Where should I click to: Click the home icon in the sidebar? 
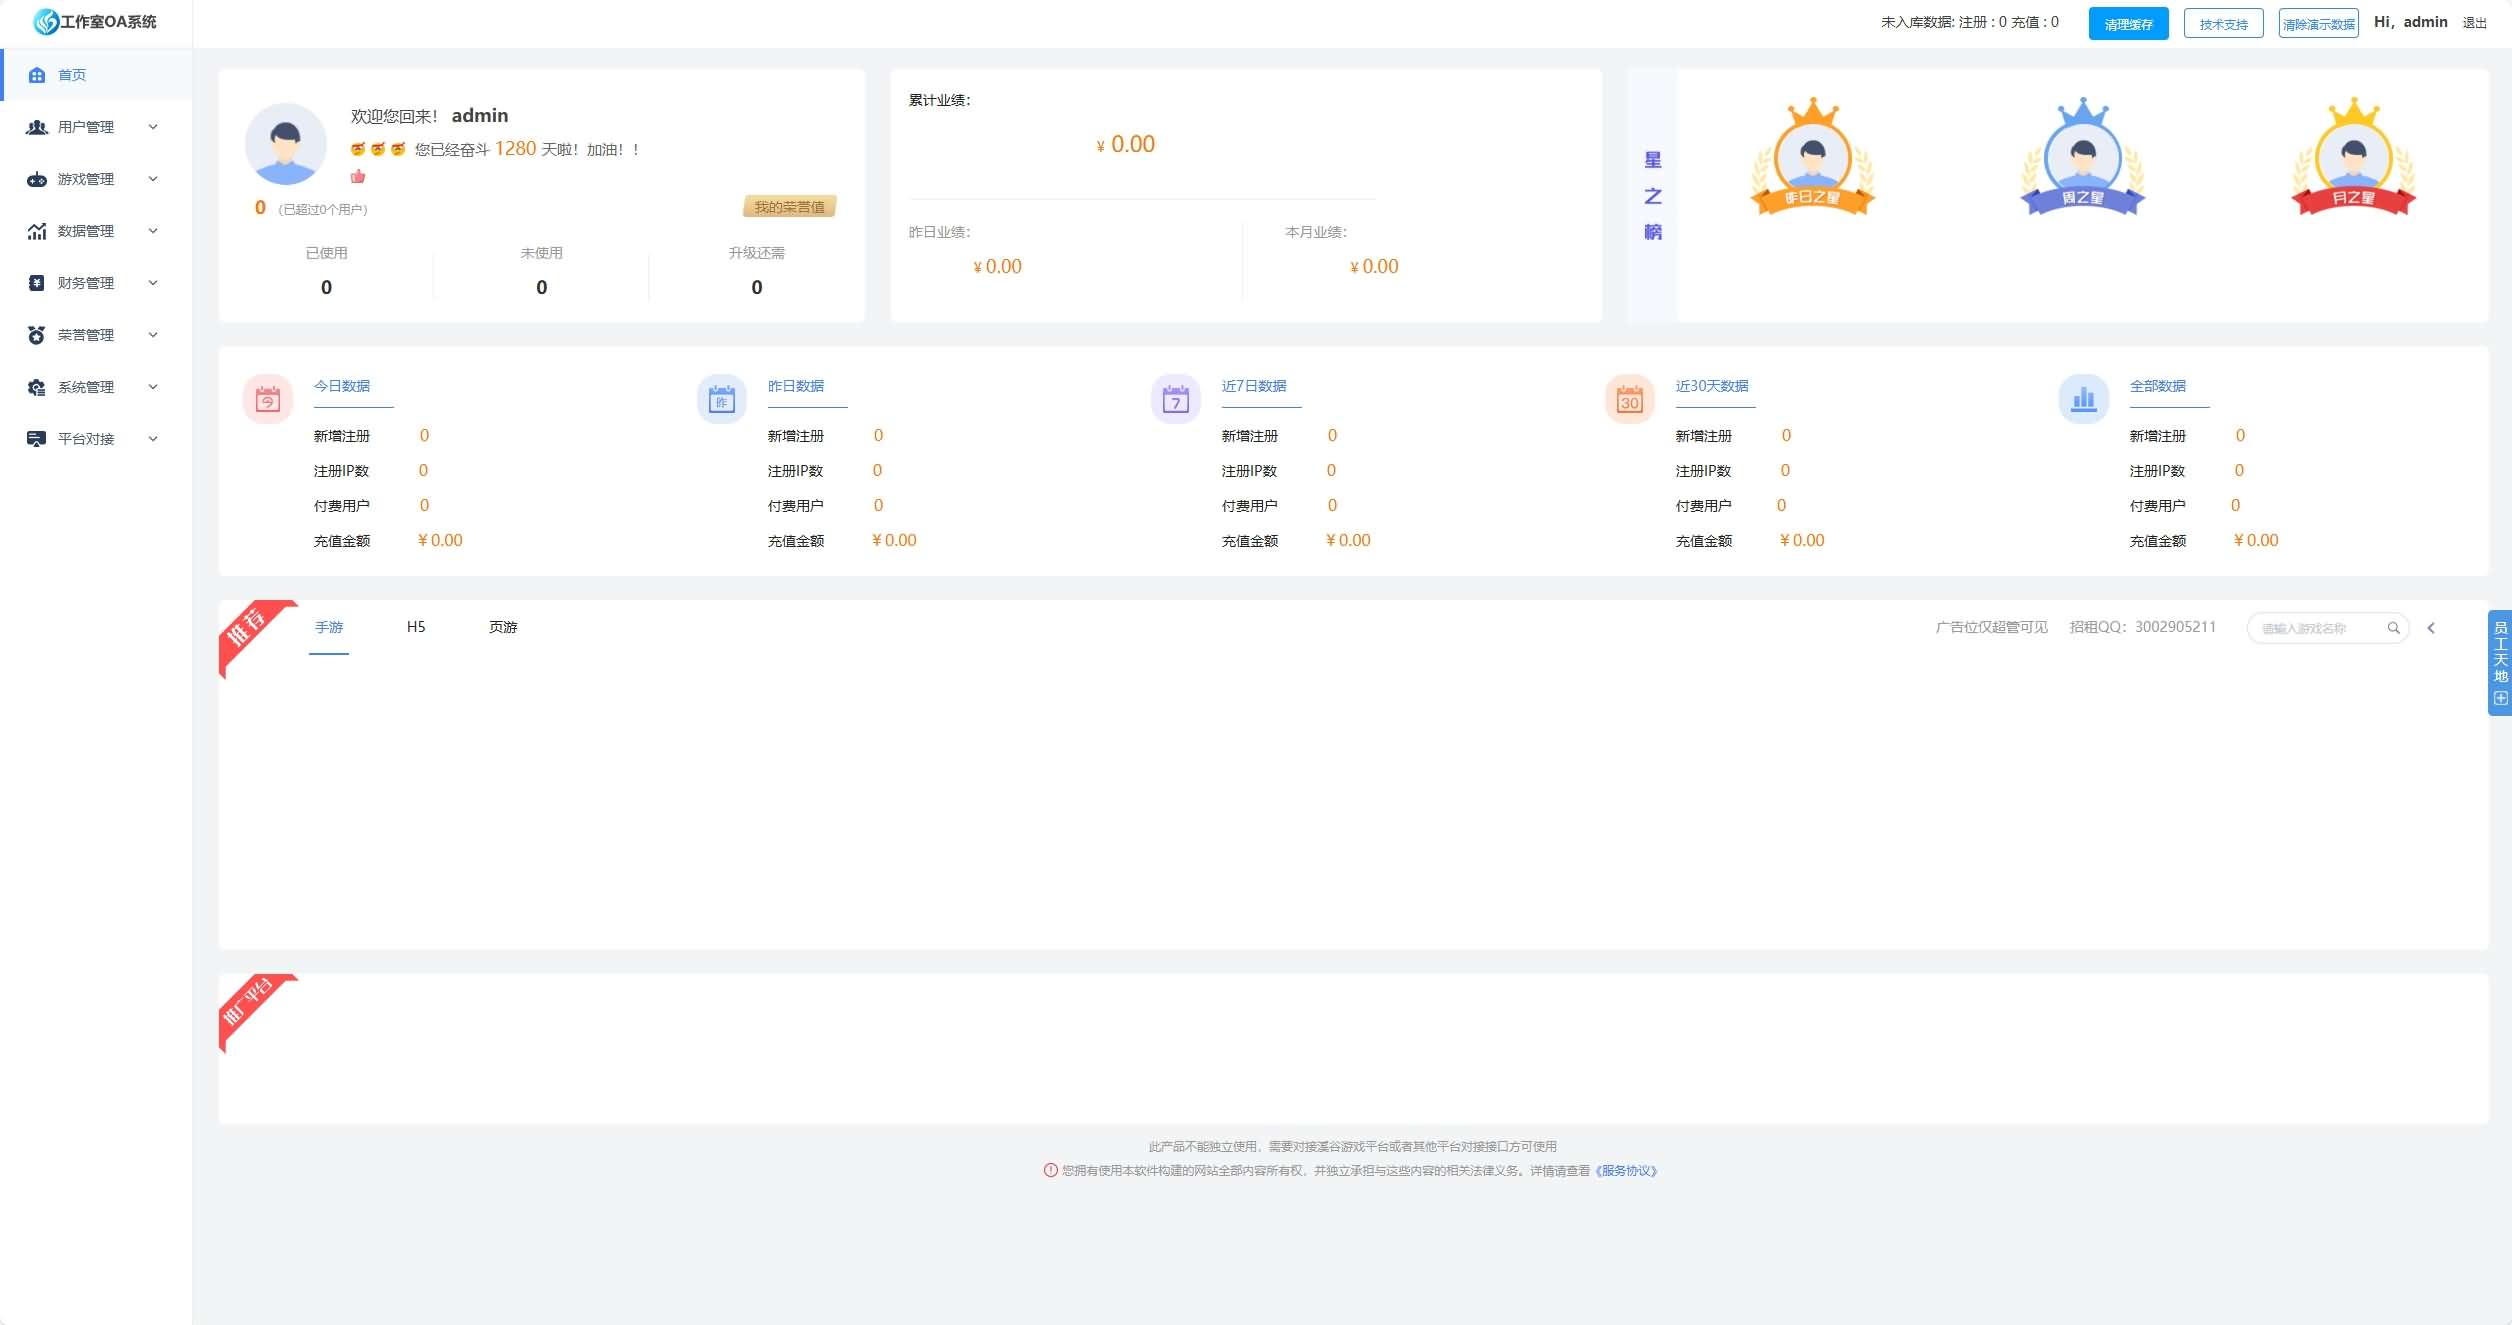coord(37,75)
